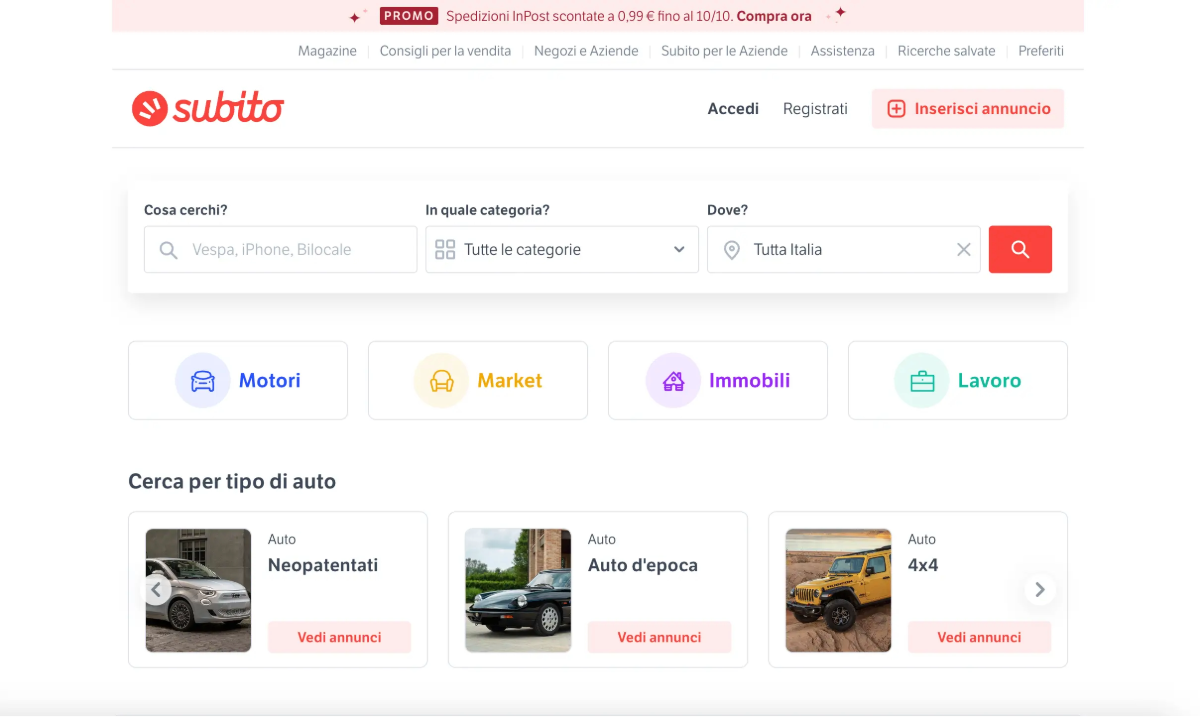
Task: Click the Neopatentati card title
Action: click(323, 565)
